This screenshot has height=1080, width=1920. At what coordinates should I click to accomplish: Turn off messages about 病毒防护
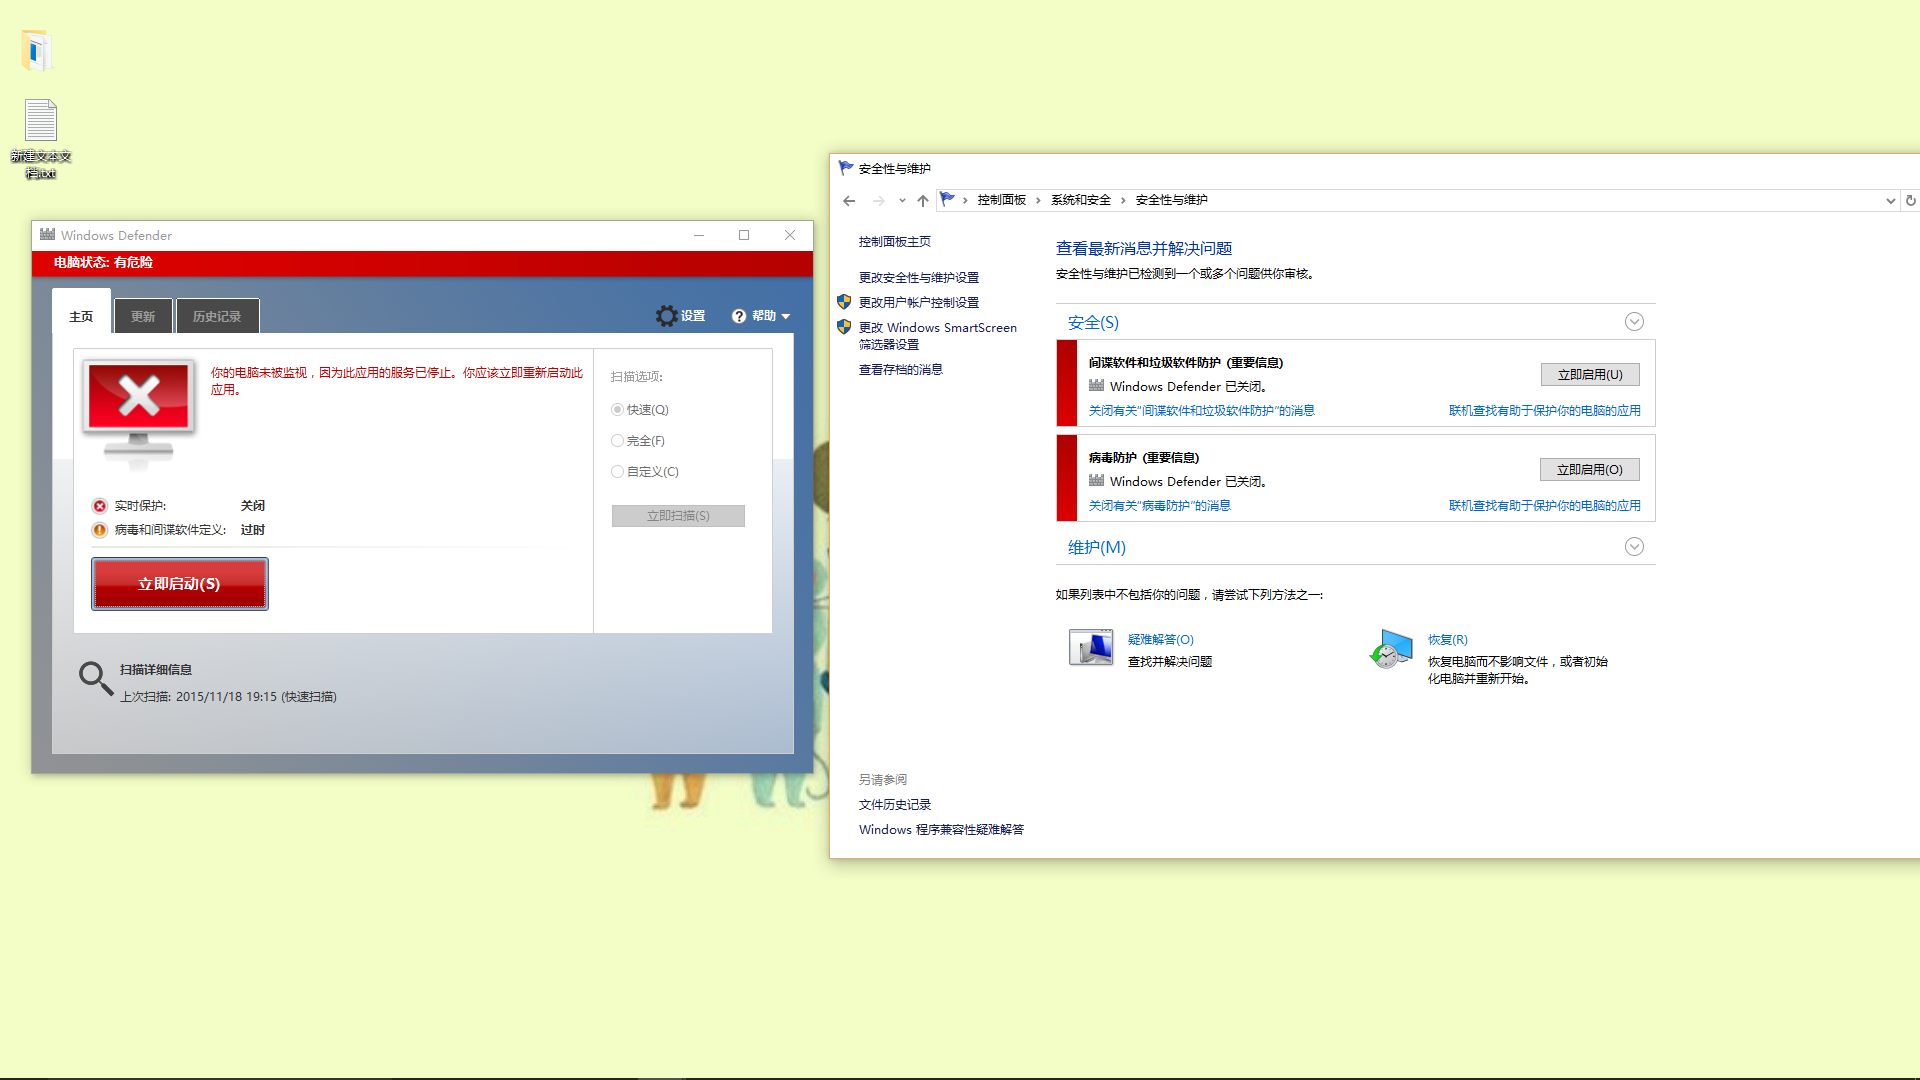(1160, 506)
